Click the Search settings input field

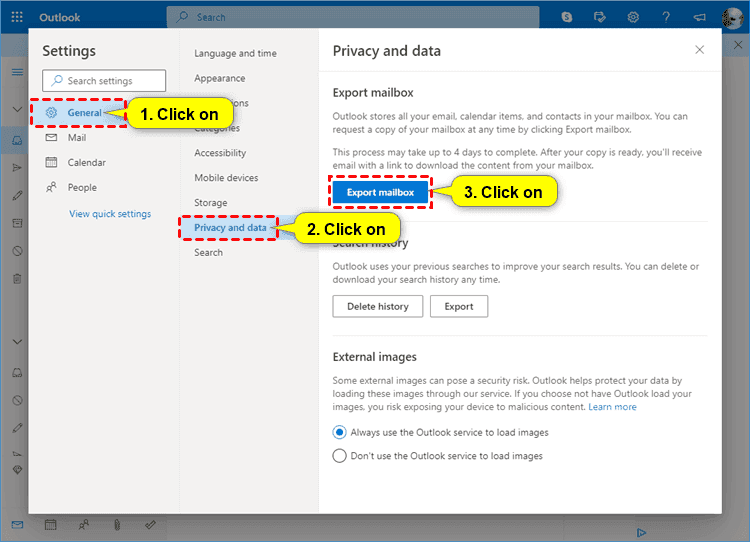[x=103, y=81]
